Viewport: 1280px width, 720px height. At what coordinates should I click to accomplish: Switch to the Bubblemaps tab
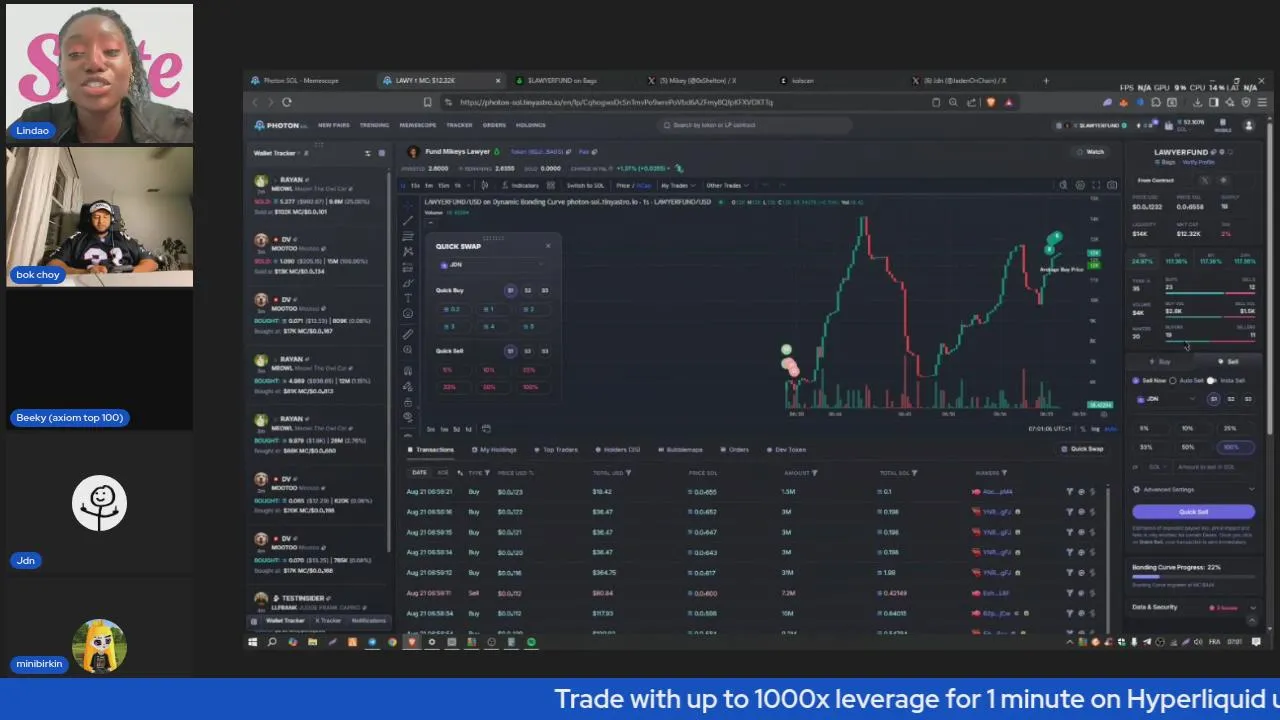point(680,450)
